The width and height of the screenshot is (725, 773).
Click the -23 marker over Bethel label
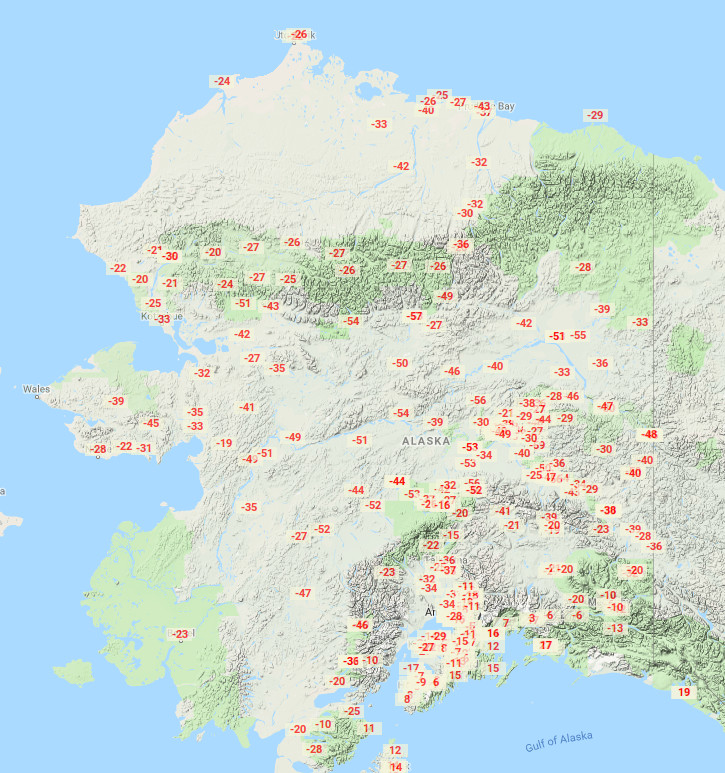click(180, 634)
